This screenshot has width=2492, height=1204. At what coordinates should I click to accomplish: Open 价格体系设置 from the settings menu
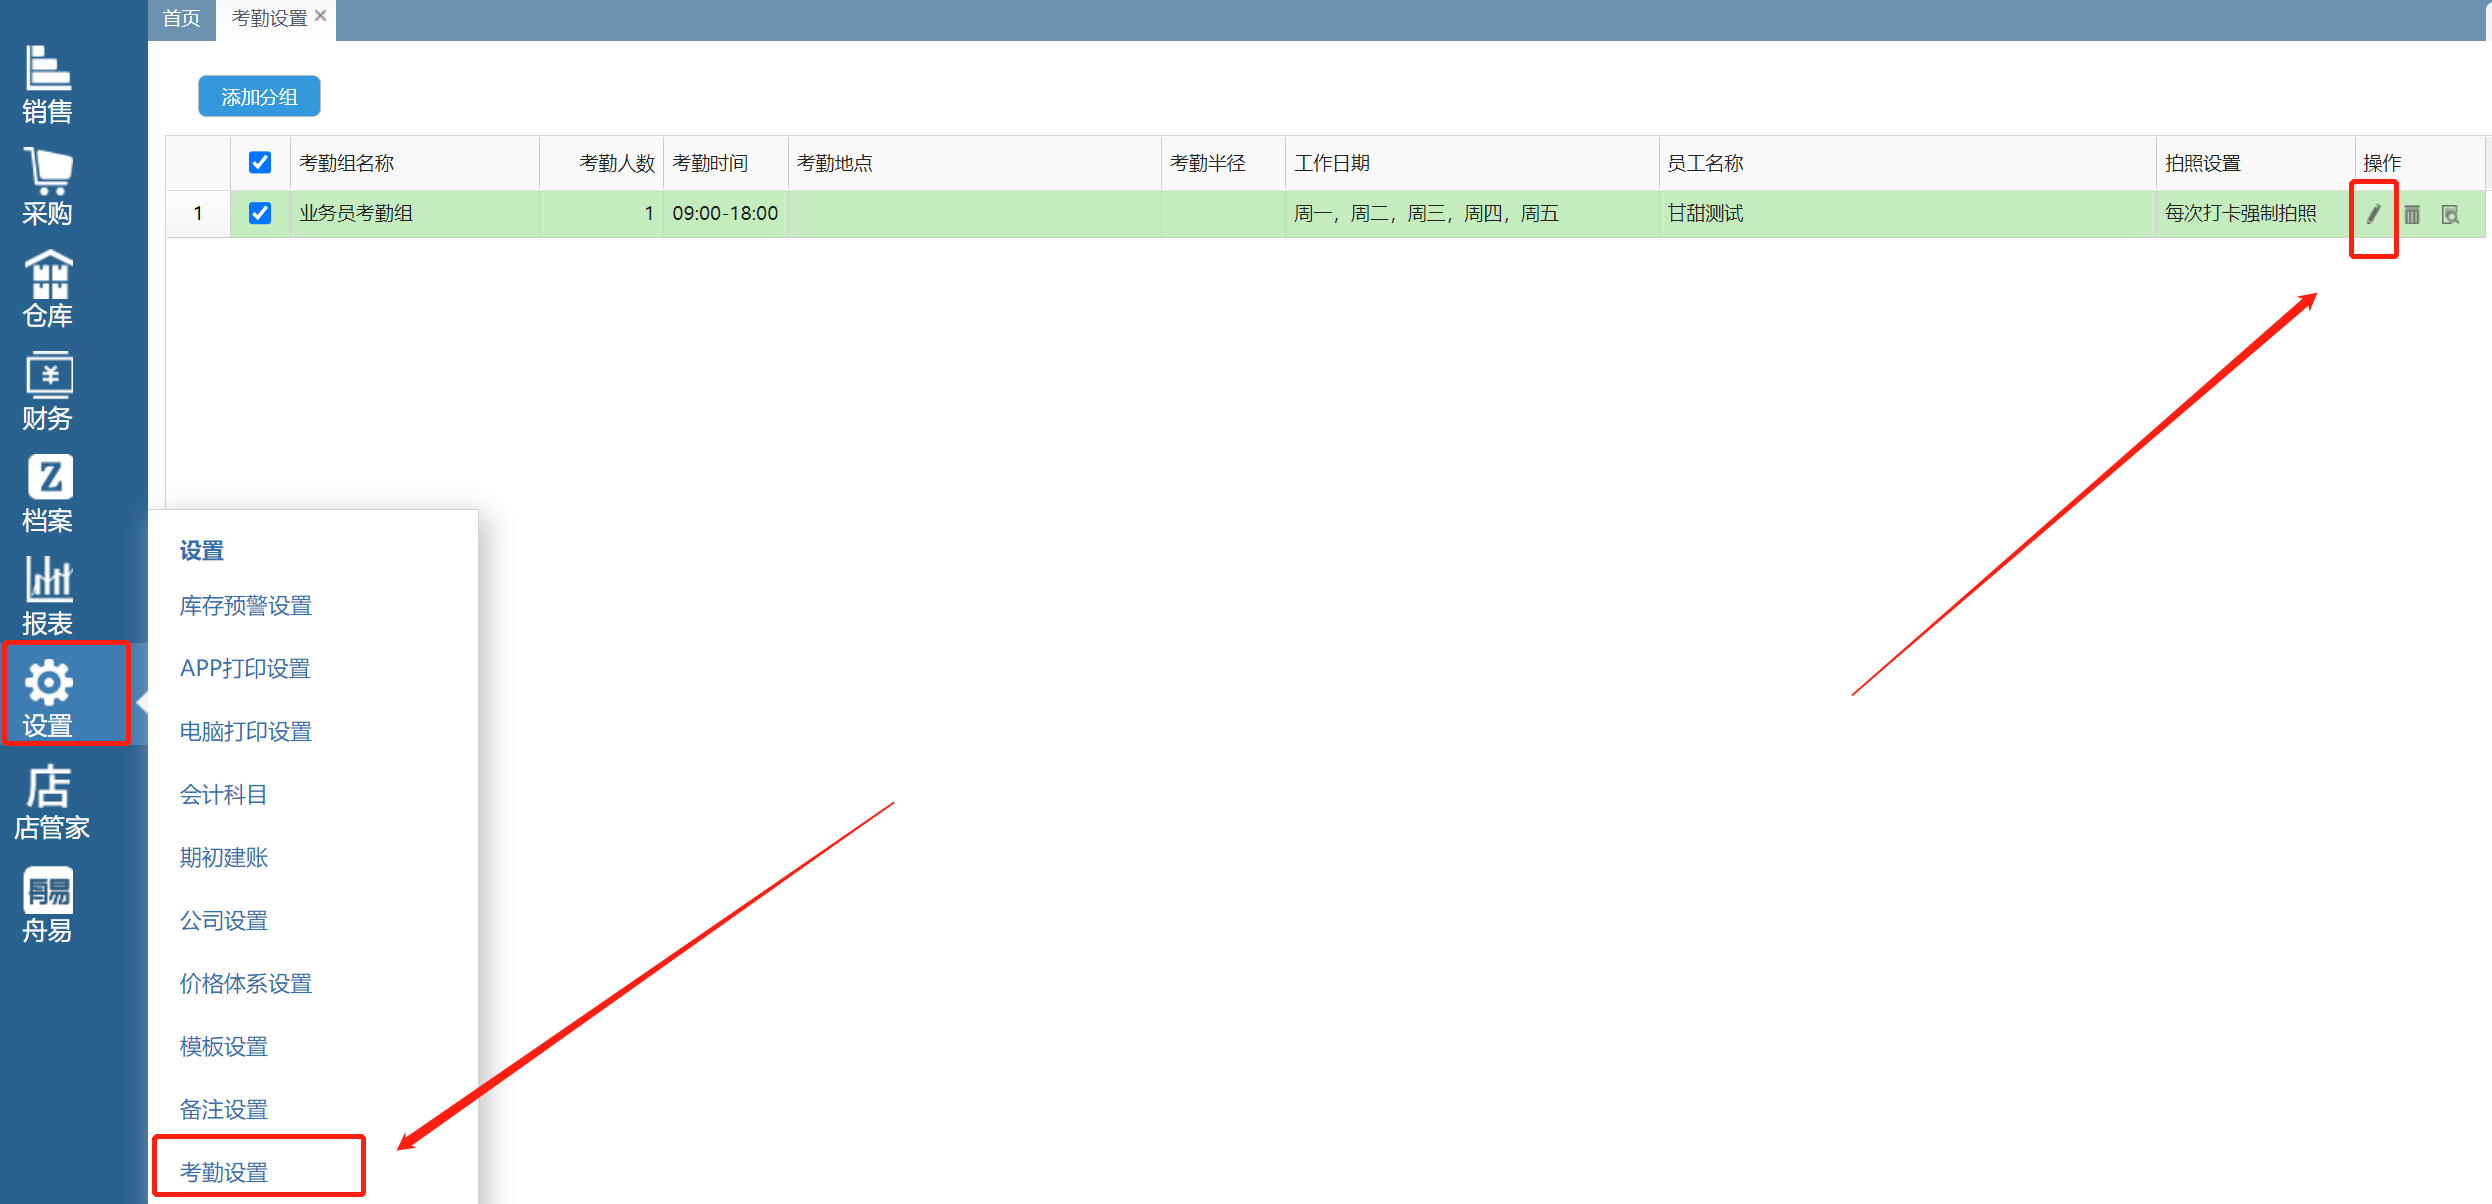(246, 983)
